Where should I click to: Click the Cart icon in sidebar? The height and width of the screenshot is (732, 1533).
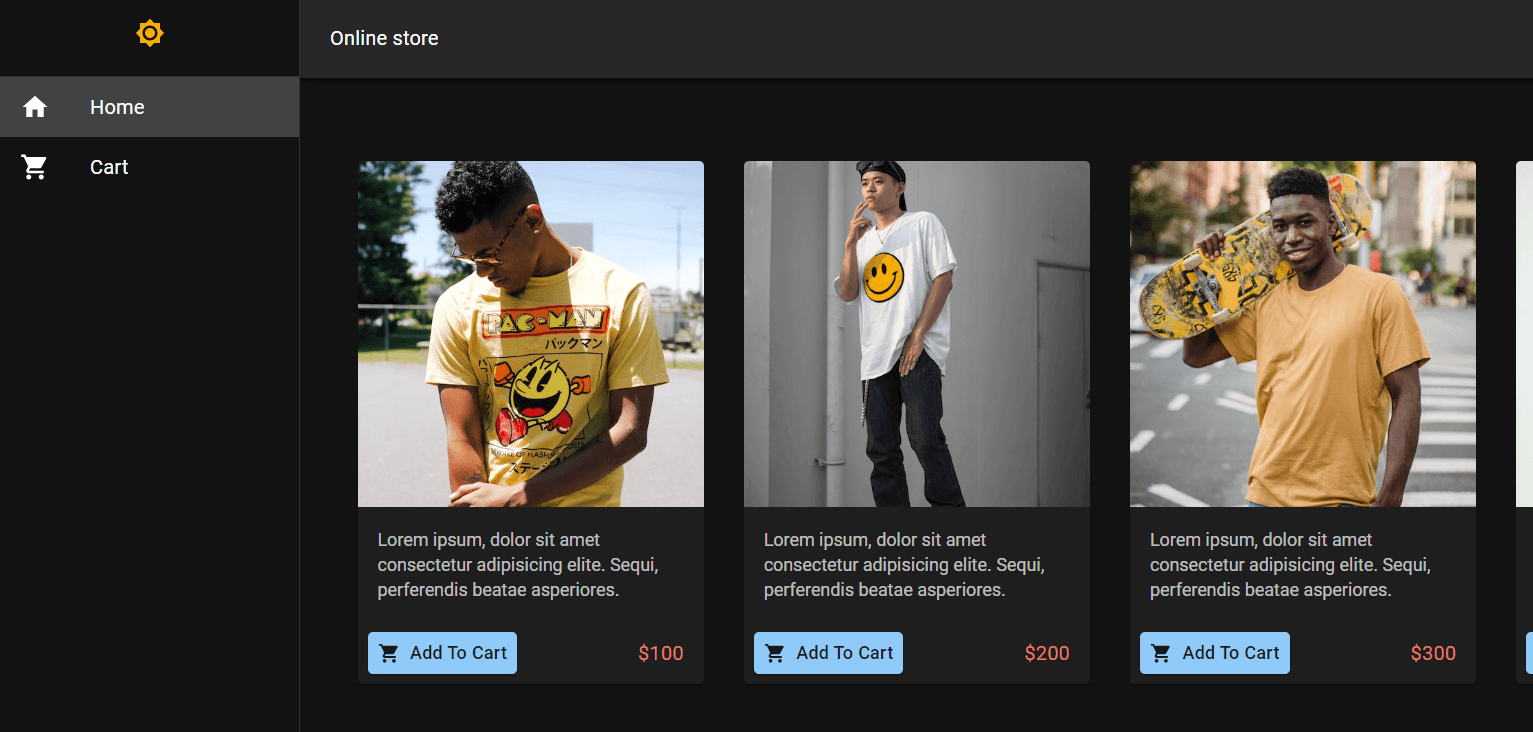coord(35,167)
